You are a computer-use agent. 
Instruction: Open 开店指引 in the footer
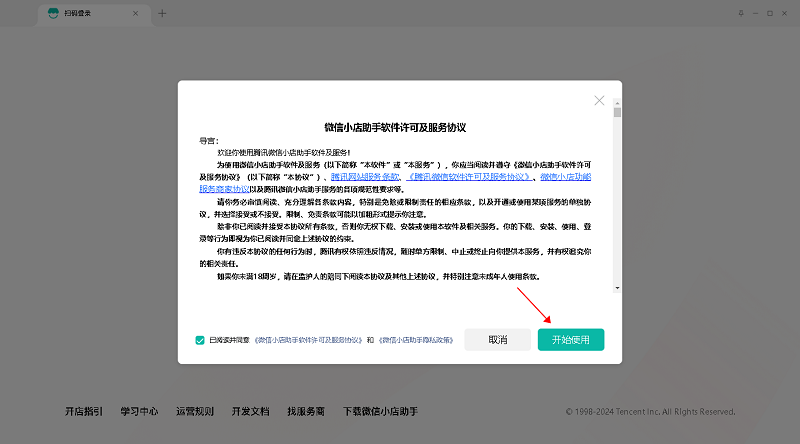(x=83, y=411)
